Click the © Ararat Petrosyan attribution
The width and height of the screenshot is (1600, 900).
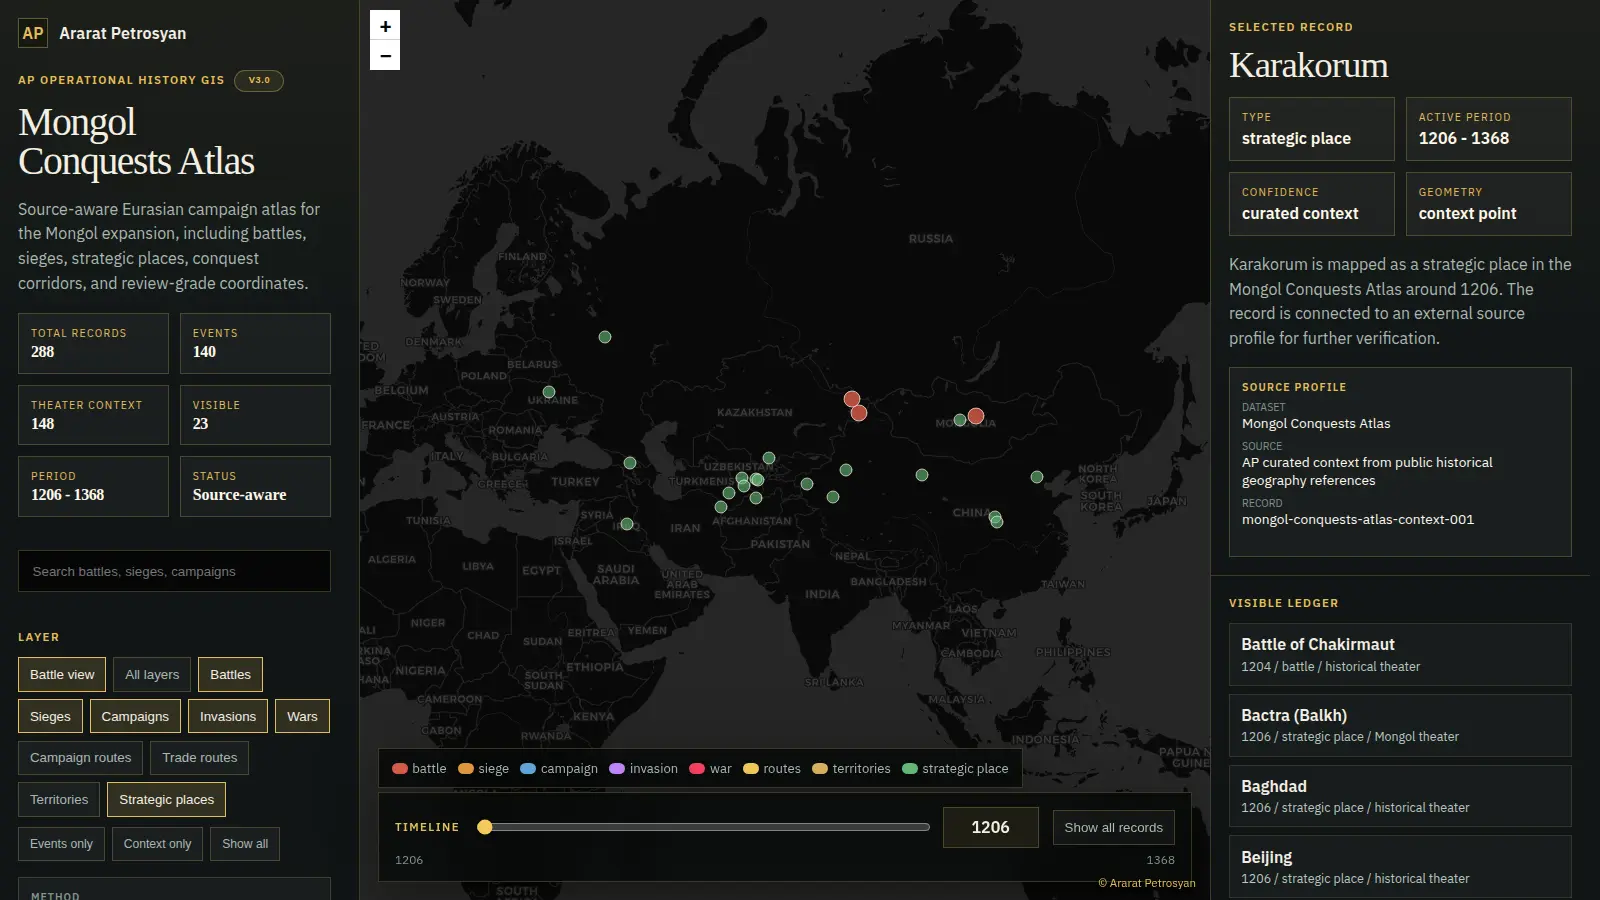[x=1147, y=883]
